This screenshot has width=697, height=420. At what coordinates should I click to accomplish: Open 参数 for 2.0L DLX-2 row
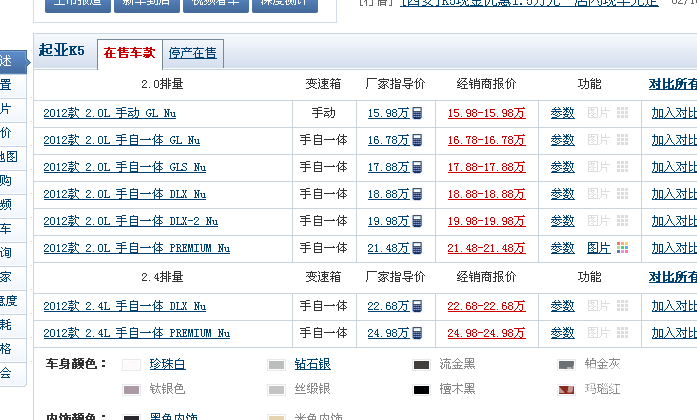coord(563,221)
